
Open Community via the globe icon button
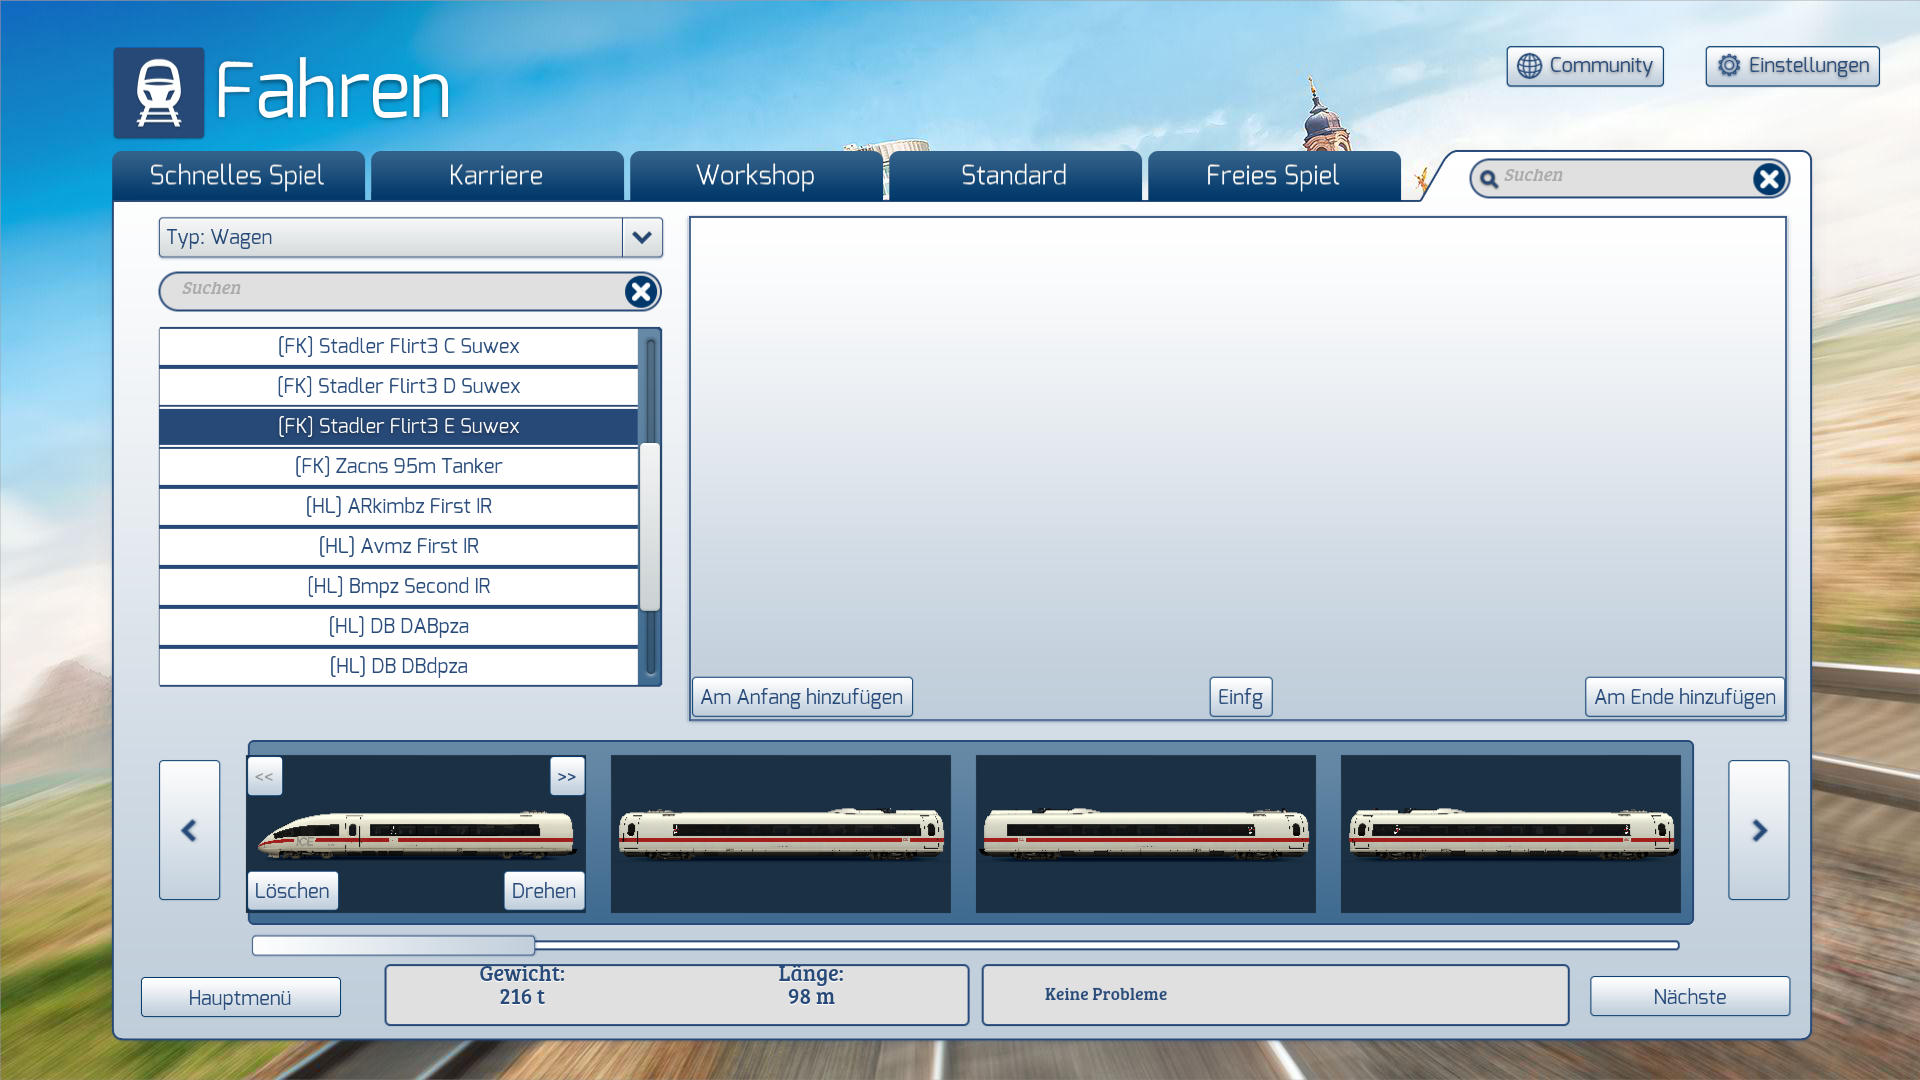pos(1585,66)
